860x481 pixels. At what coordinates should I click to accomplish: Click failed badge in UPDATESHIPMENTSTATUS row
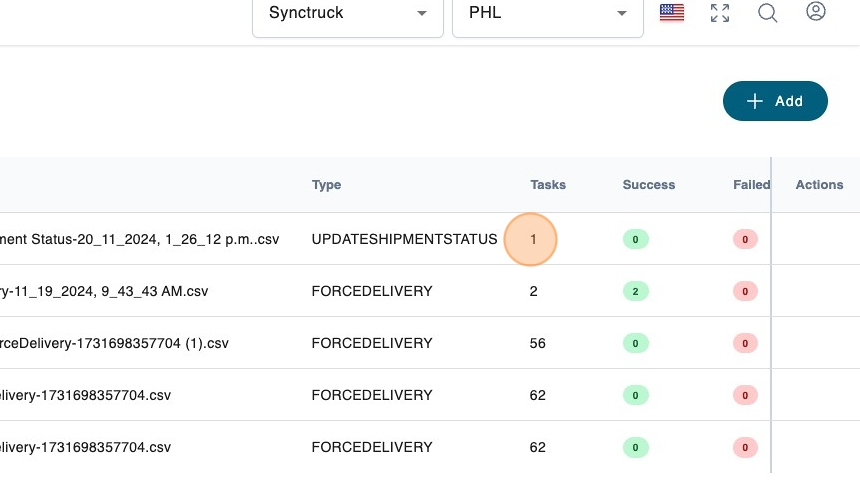click(x=744, y=240)
